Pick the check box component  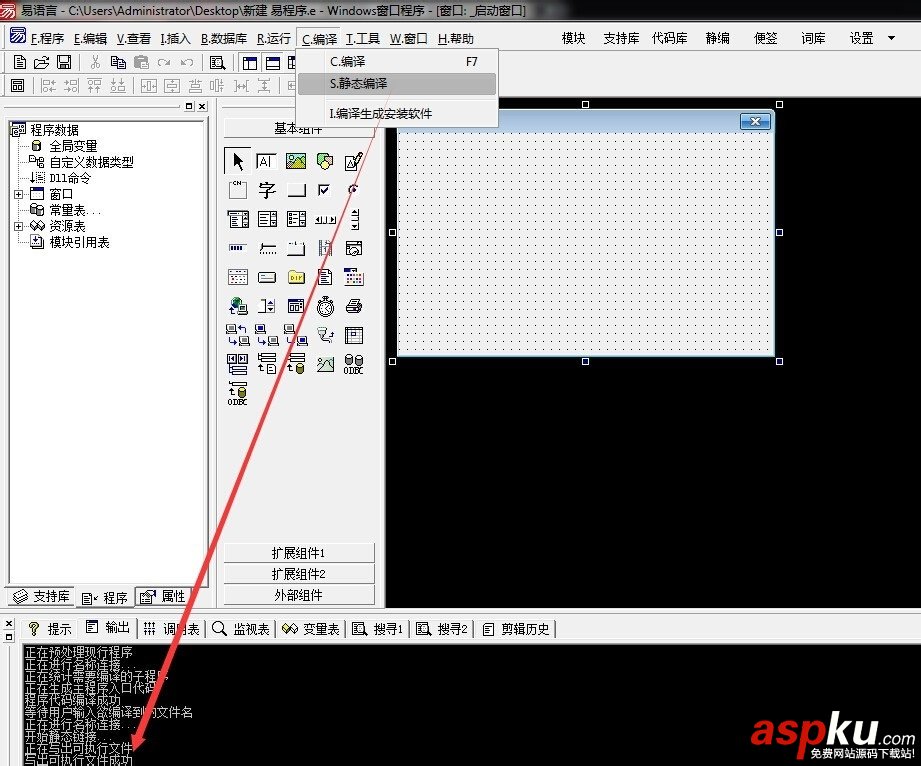pos(324,190)
